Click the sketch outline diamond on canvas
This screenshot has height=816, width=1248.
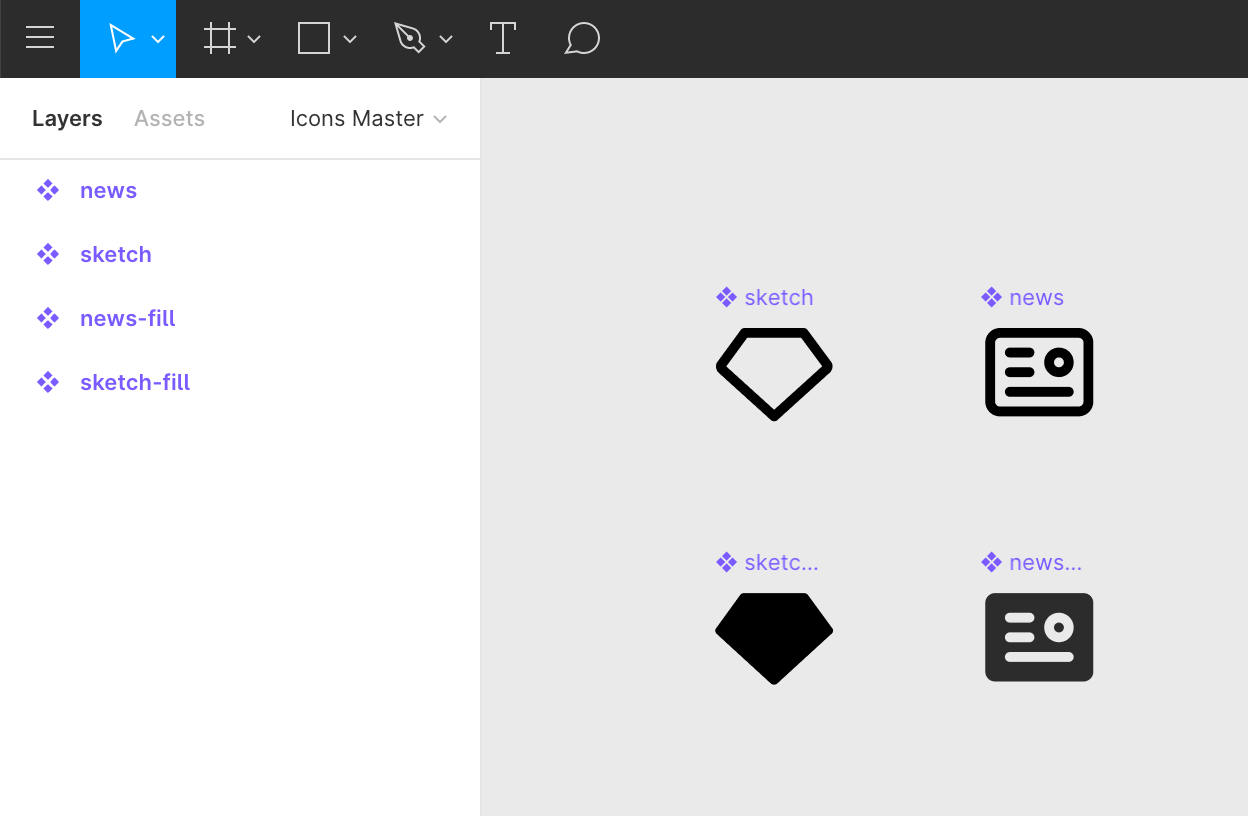point(774,373)
